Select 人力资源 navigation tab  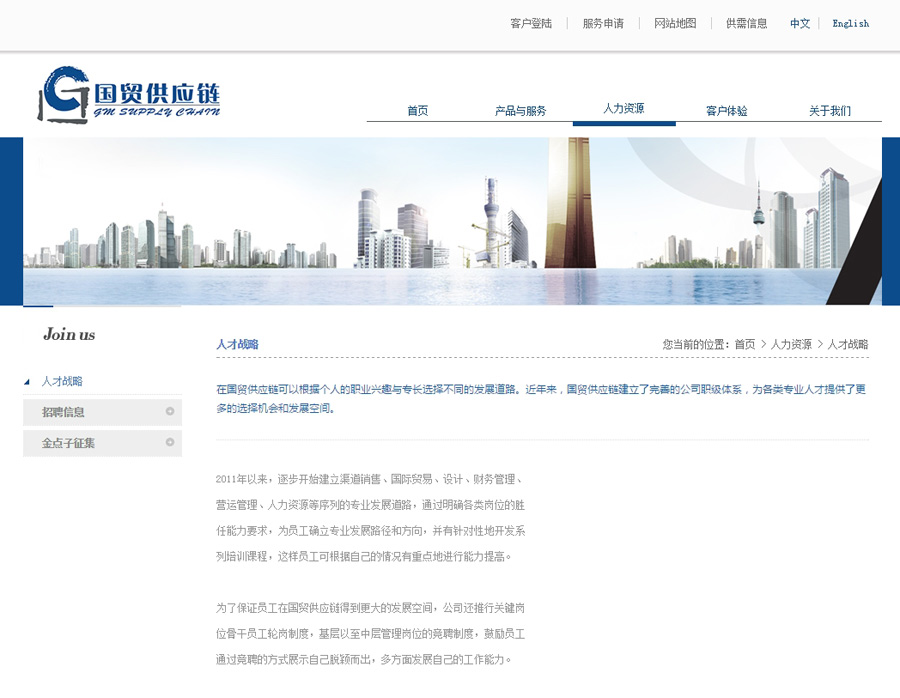coord(624,108)
